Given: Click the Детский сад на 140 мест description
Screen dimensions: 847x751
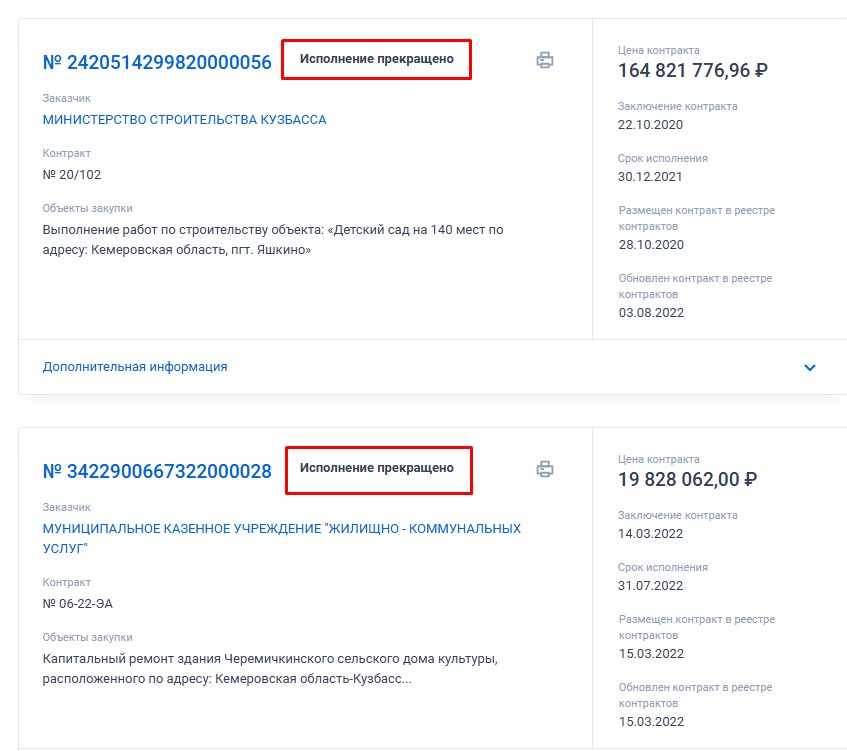Looking at the screenshot, I should [273, 240].
